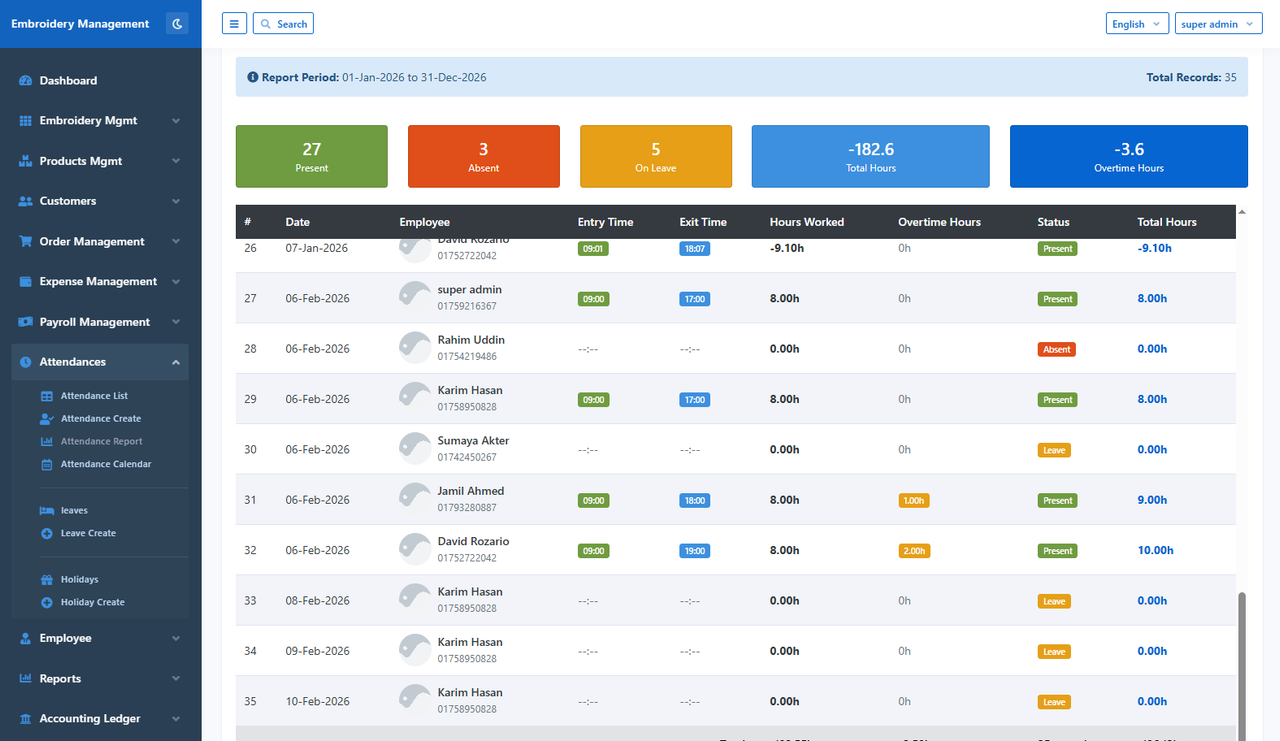Click the Attendance Report chart icon

(47, 442)
